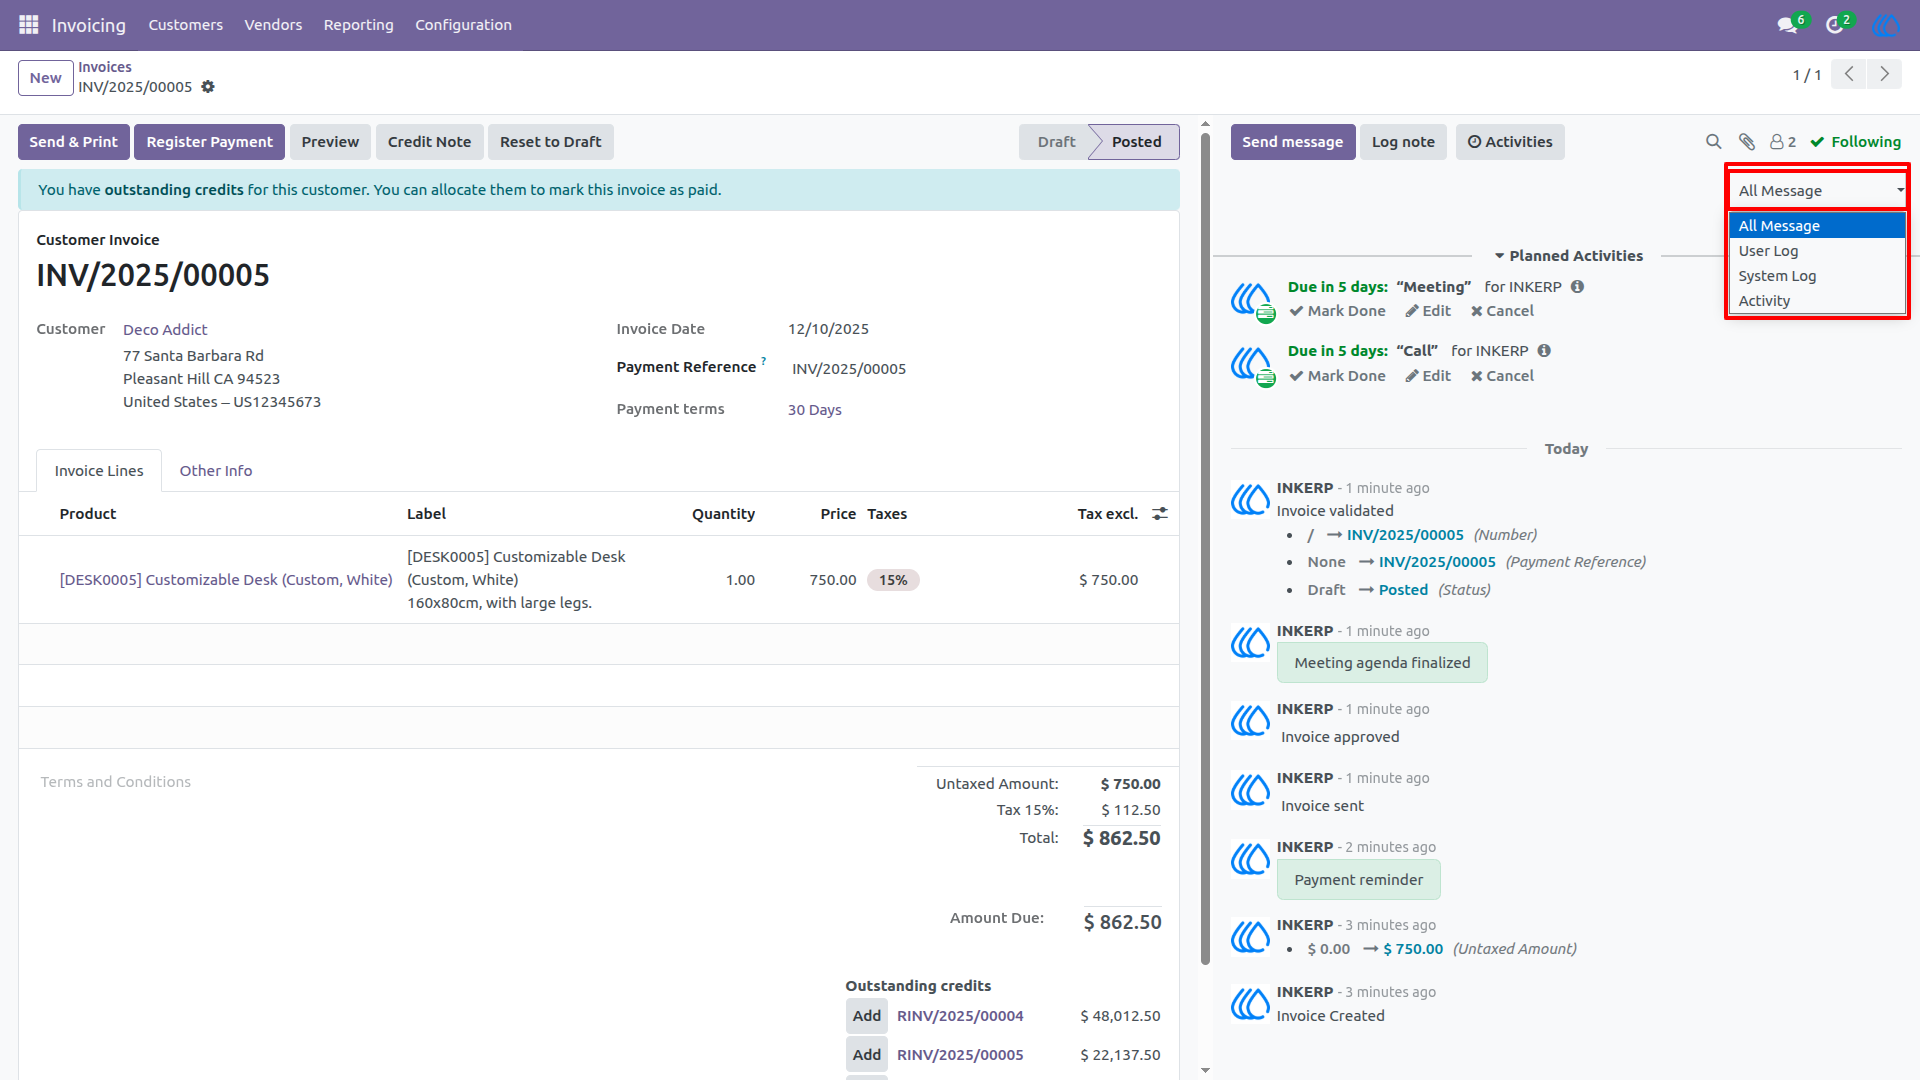Open info icon for Call activity

pos(1544,351)
